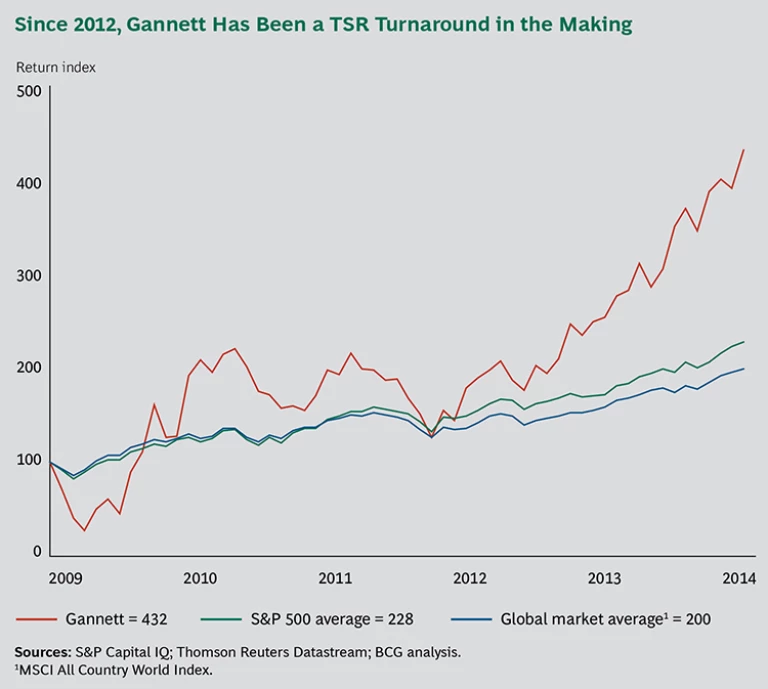Image resolution: width=768 pixels, height=689 pixels.
Task: Select the 2010 label on the x-axis
Action: click(x=200, y=578)
